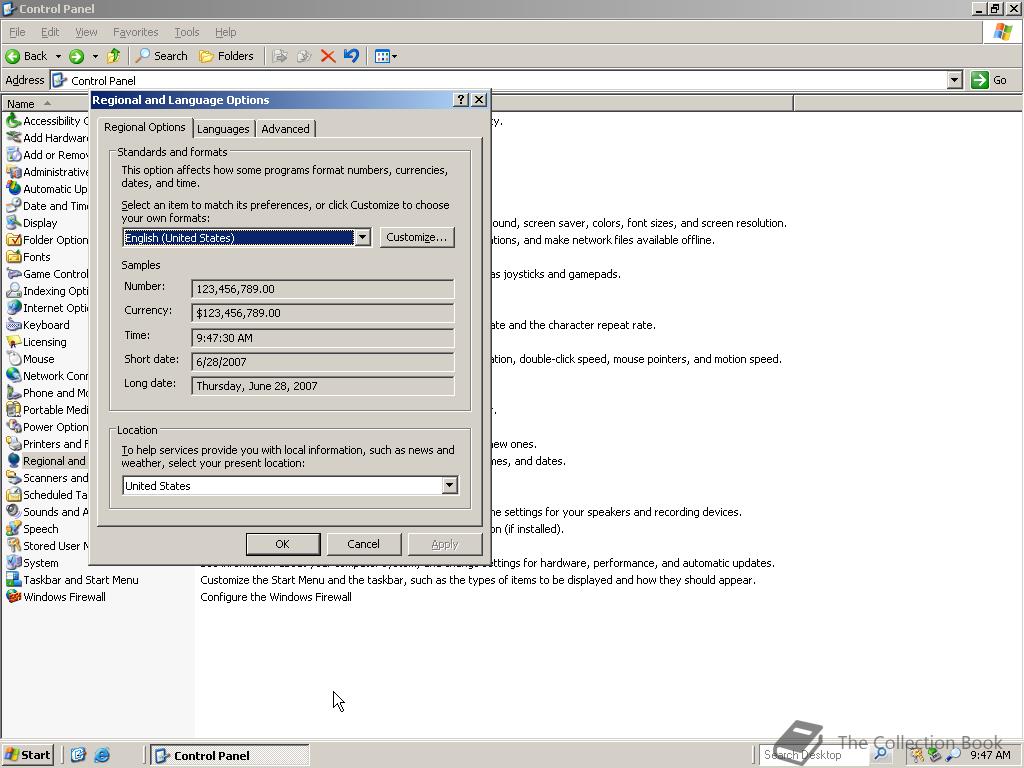
Task: Select the Network Connections icon
Action: 14,376
